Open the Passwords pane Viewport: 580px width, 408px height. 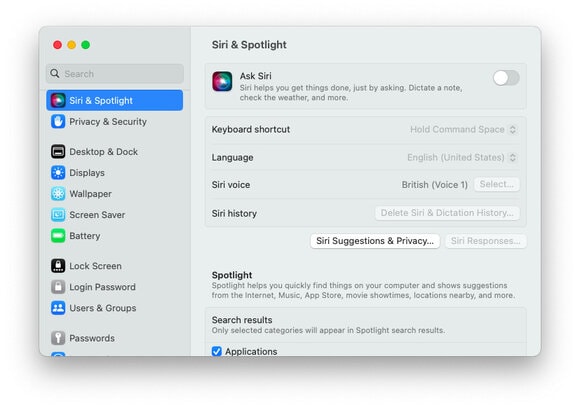tap(115, 338)
